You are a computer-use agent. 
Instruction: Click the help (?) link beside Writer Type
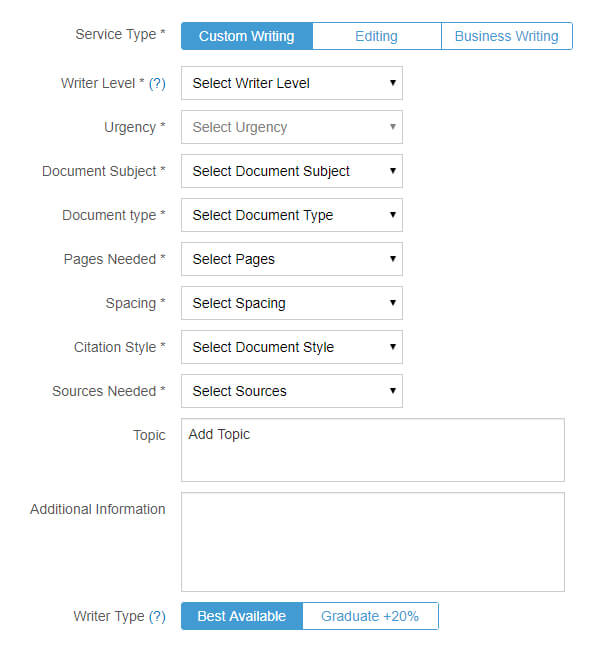click(157, 616)
